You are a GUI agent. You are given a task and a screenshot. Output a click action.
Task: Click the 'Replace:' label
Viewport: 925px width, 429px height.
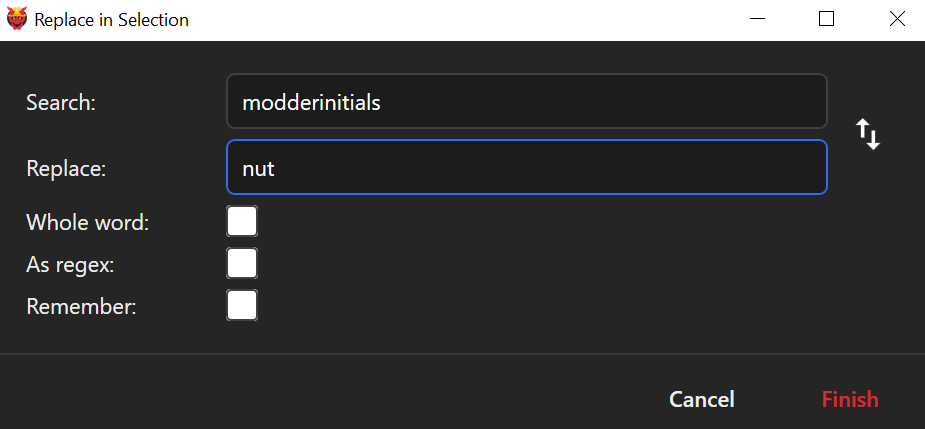66,168
